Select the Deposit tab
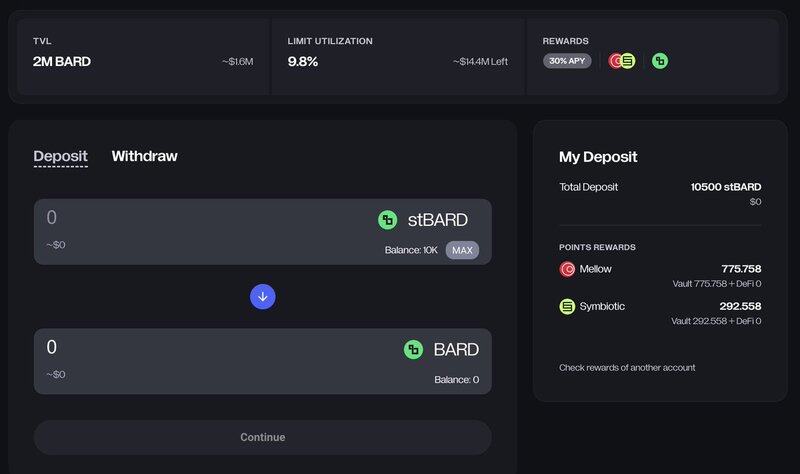800x474 pixels. pyautogui.click(x=60, y=156)
